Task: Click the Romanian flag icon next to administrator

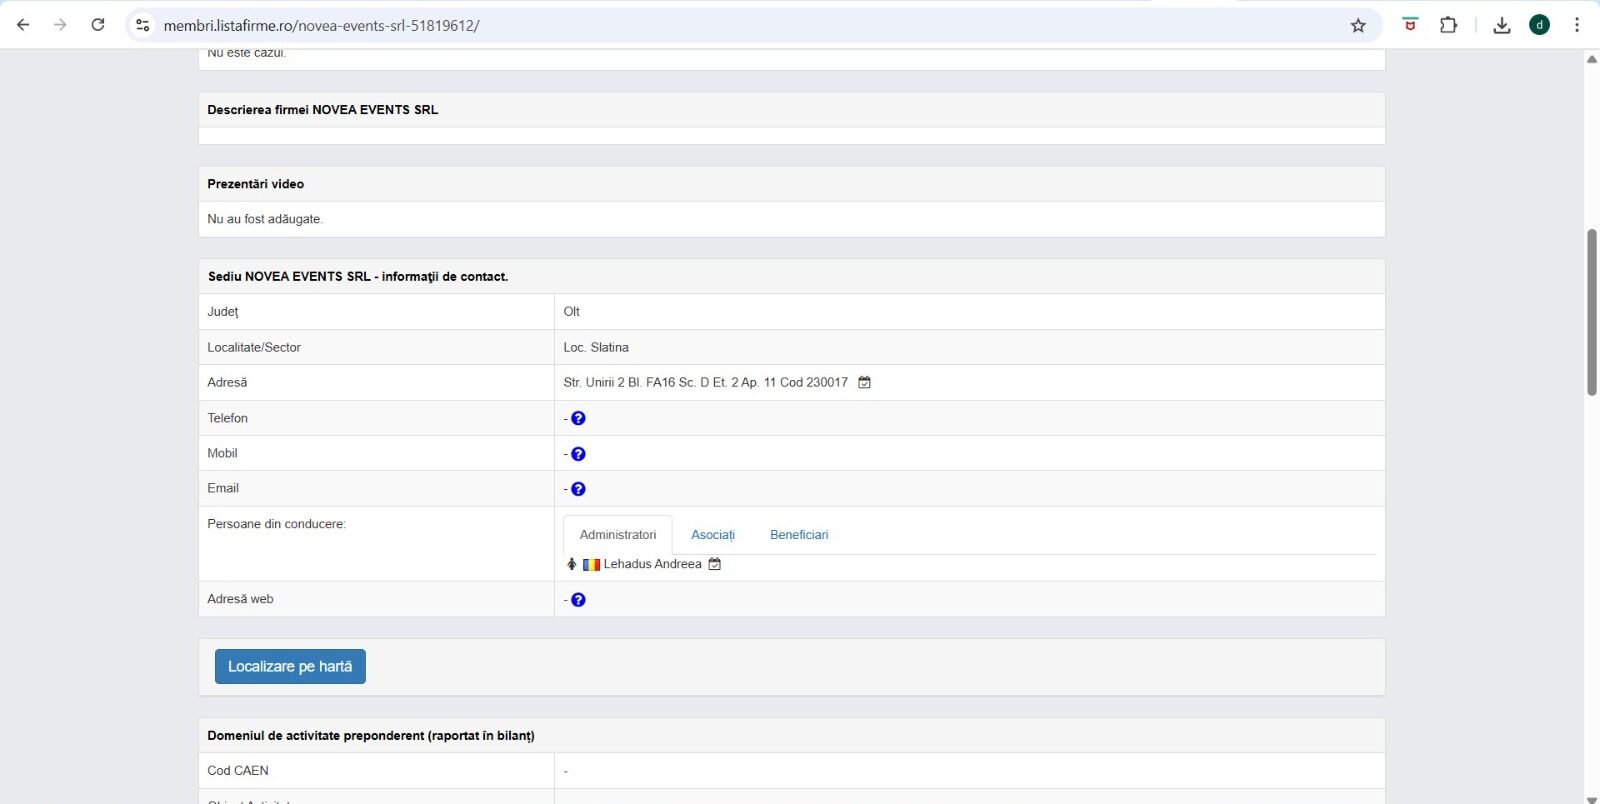Action: 591,564
